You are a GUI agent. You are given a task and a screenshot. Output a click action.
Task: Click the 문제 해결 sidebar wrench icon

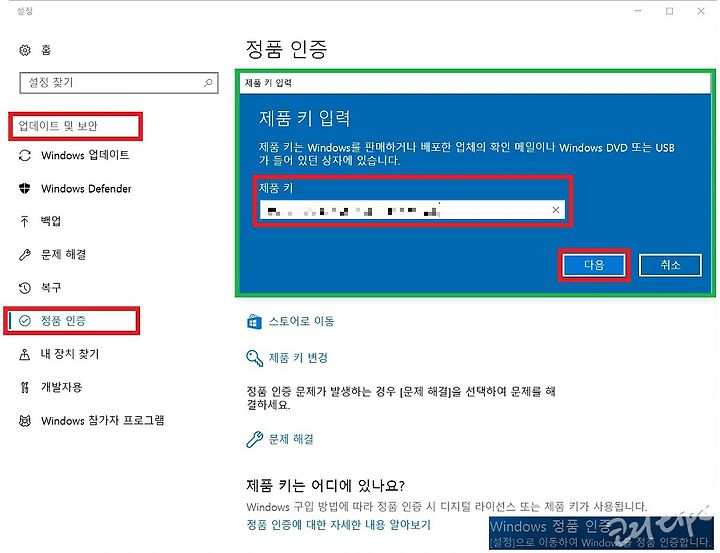pyautogui.click(x=25, y=254)
